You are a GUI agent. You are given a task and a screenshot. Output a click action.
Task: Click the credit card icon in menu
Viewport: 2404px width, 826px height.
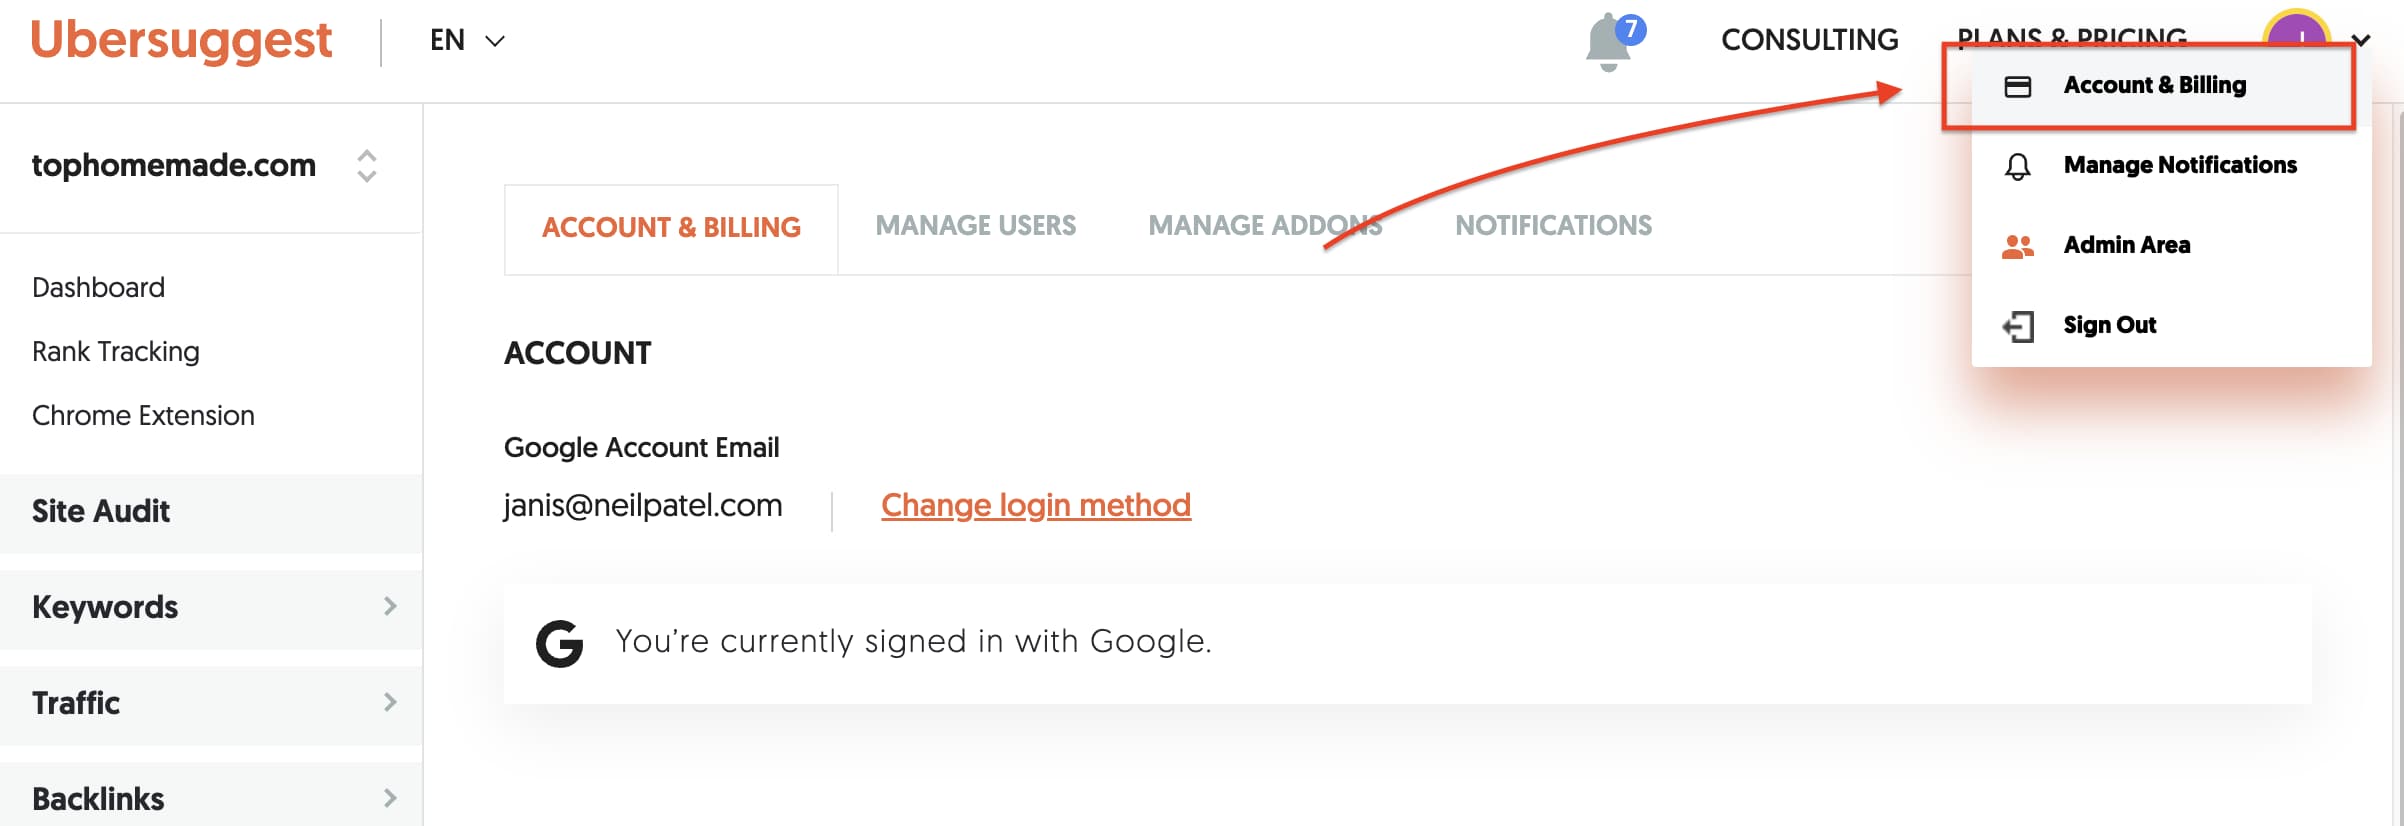tap(2018, 87)
